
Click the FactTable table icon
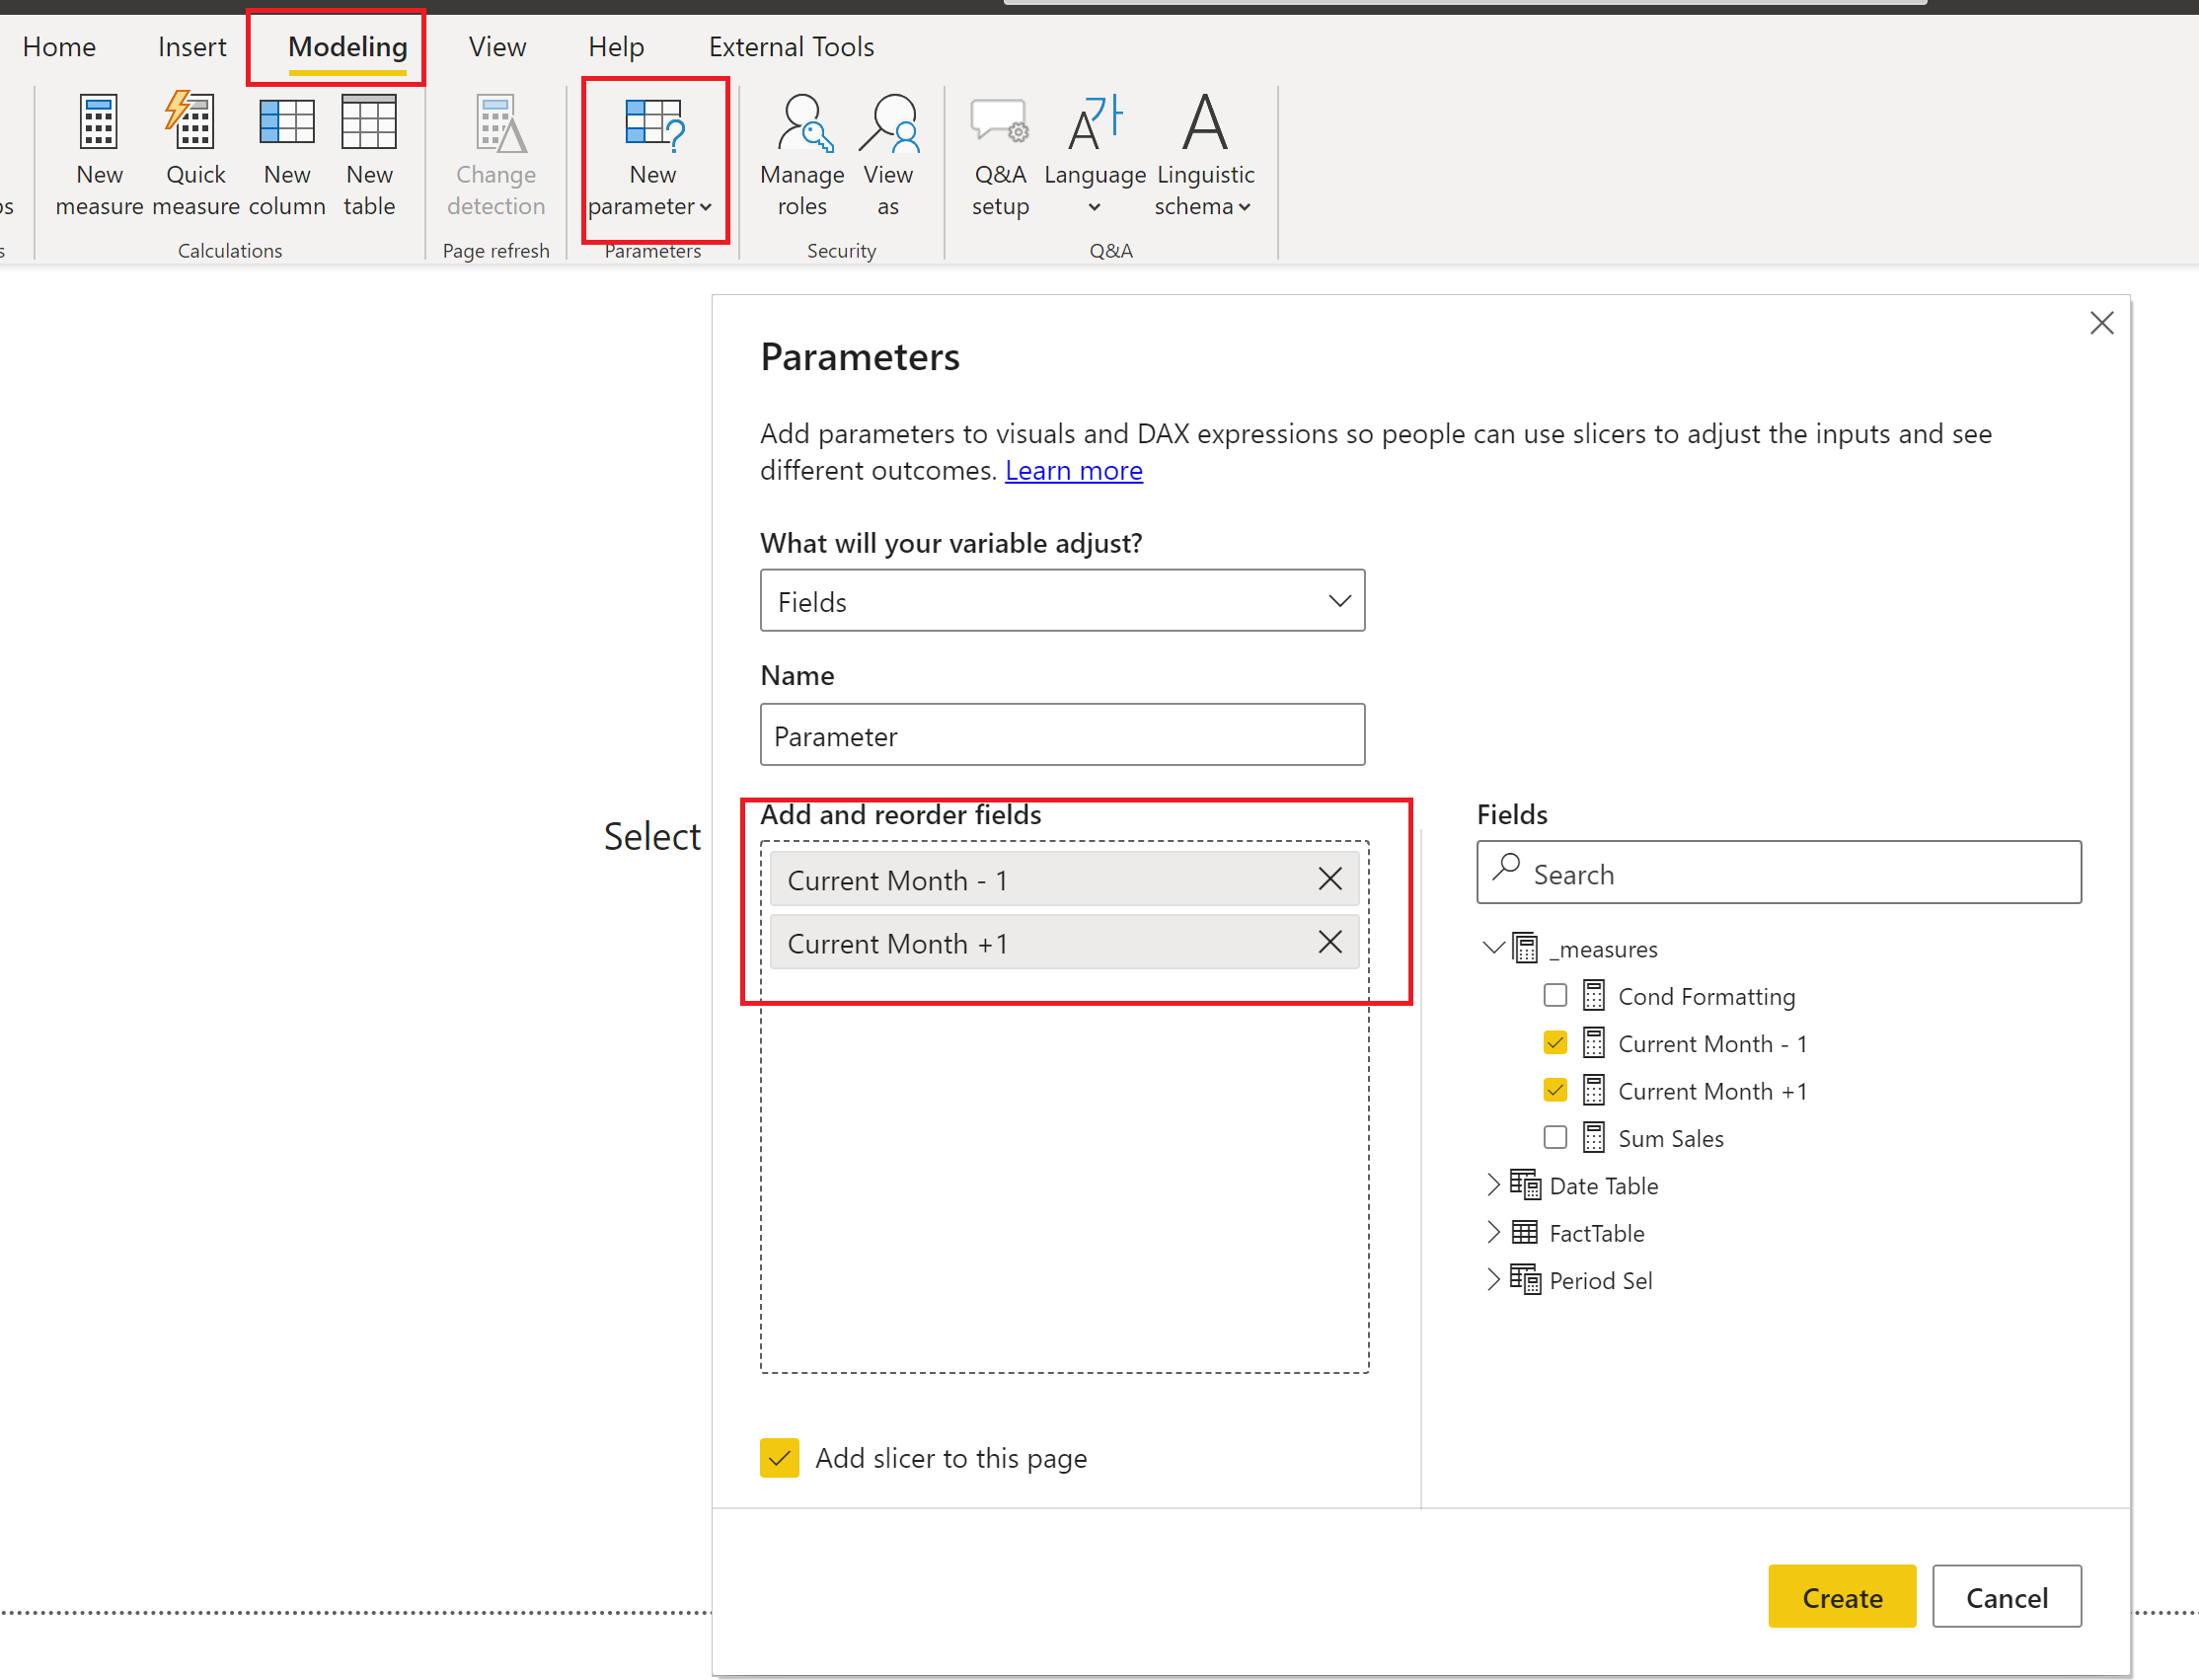[x=1524, y=1231]
